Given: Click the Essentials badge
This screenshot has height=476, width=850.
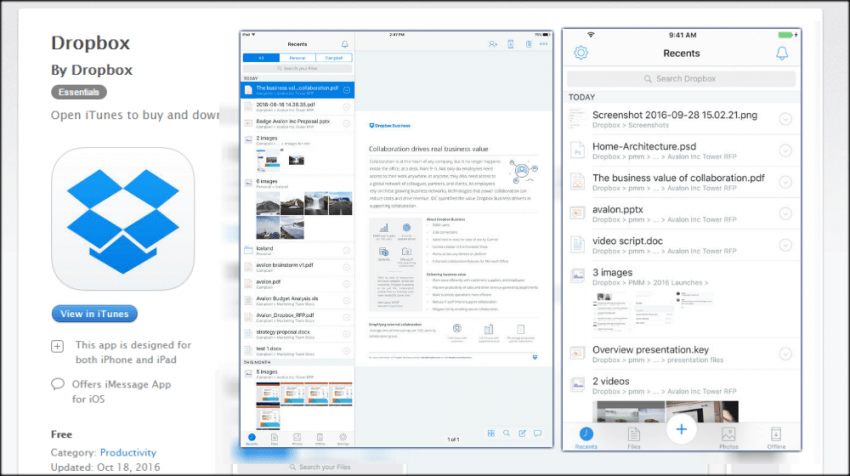Looking at the screenshot, I should pos(79,92).
